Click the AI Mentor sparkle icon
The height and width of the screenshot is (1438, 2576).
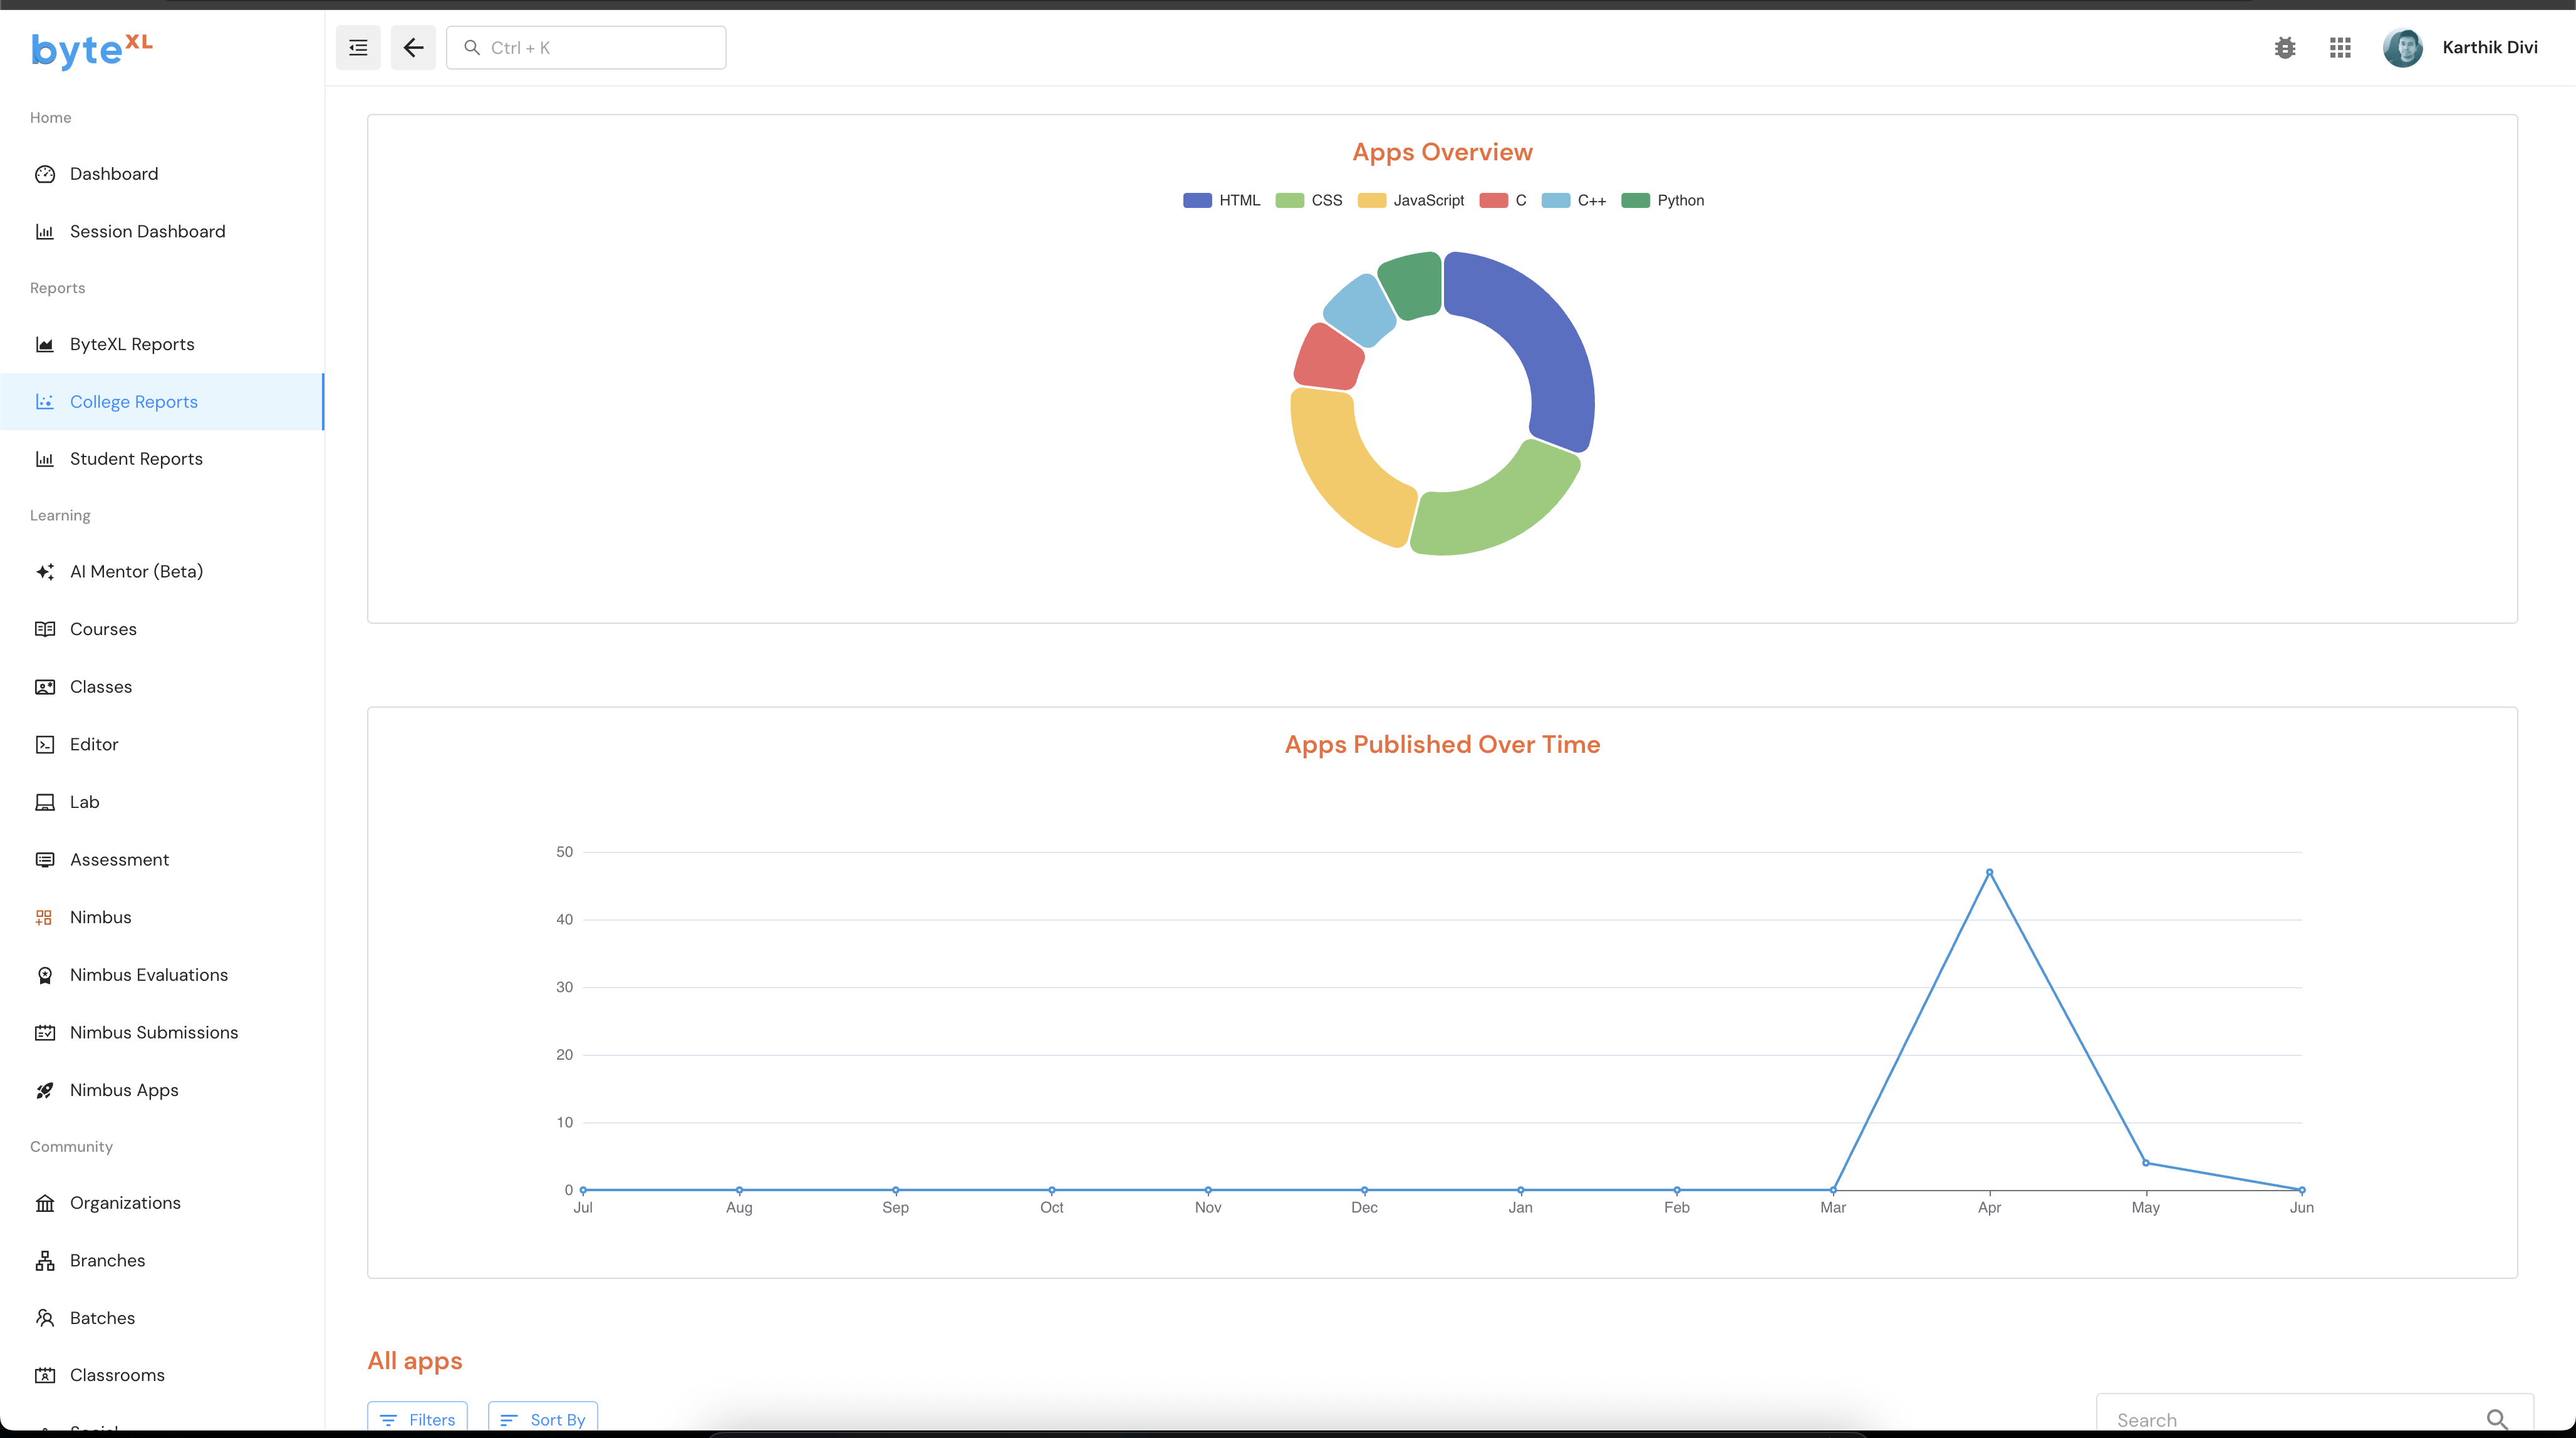pos(45,572)
